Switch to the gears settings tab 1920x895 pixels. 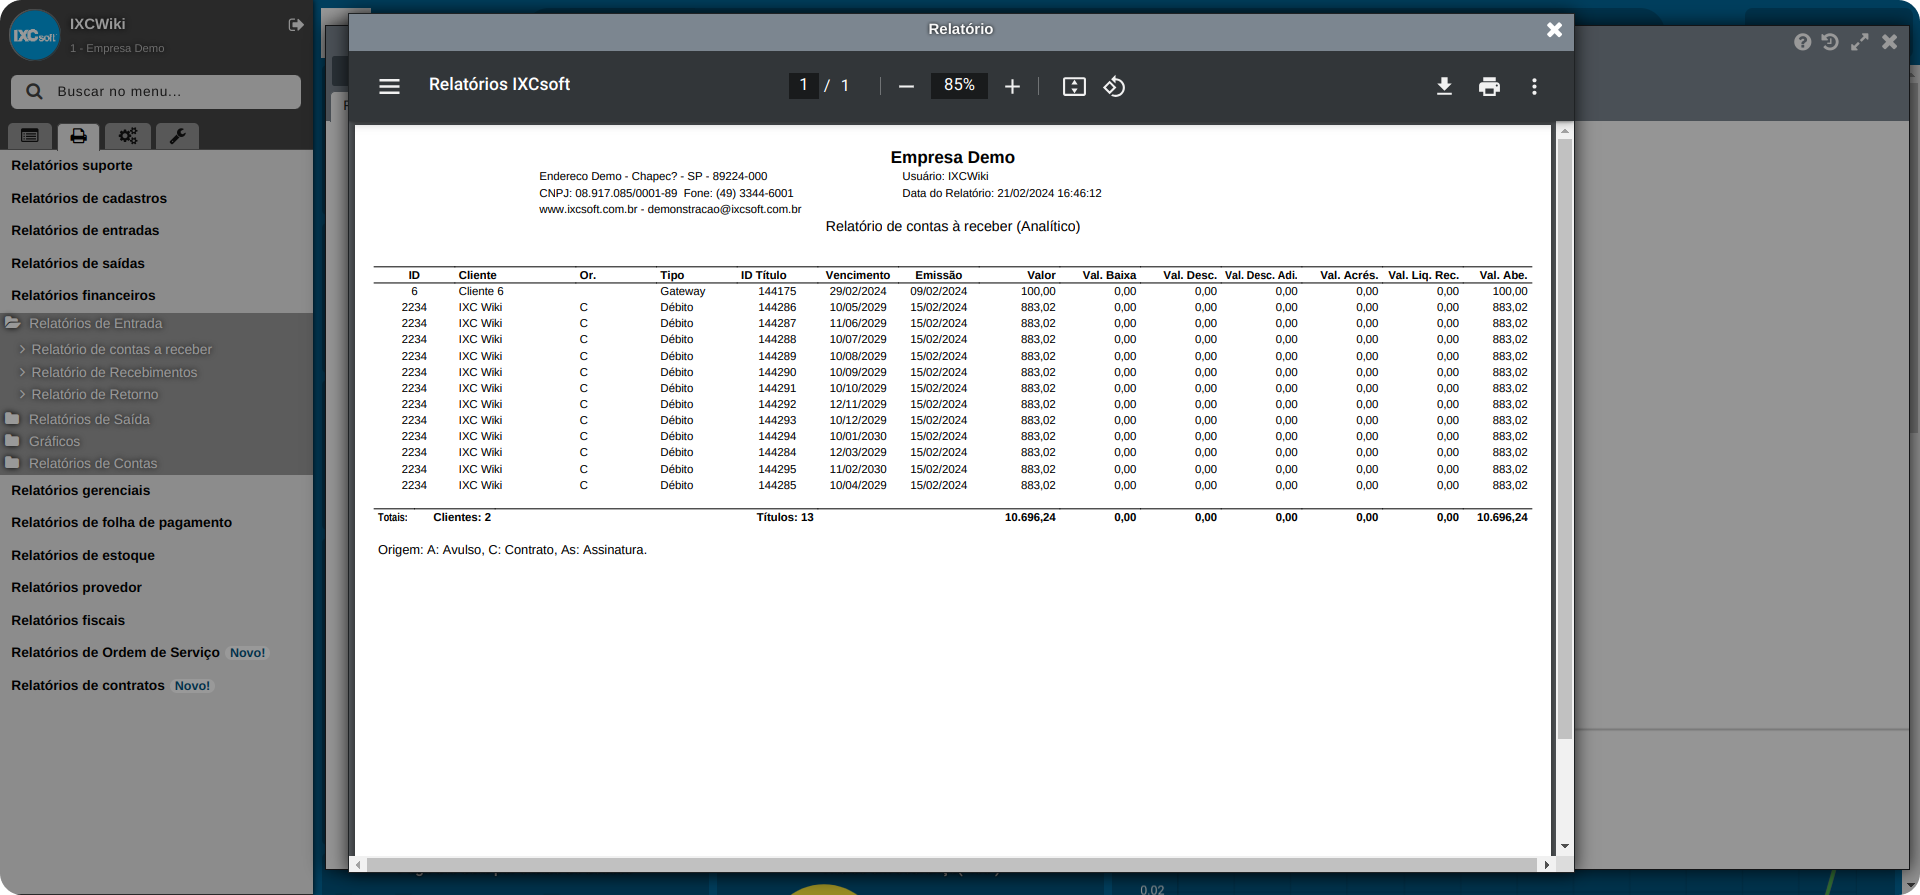(128, 136)
